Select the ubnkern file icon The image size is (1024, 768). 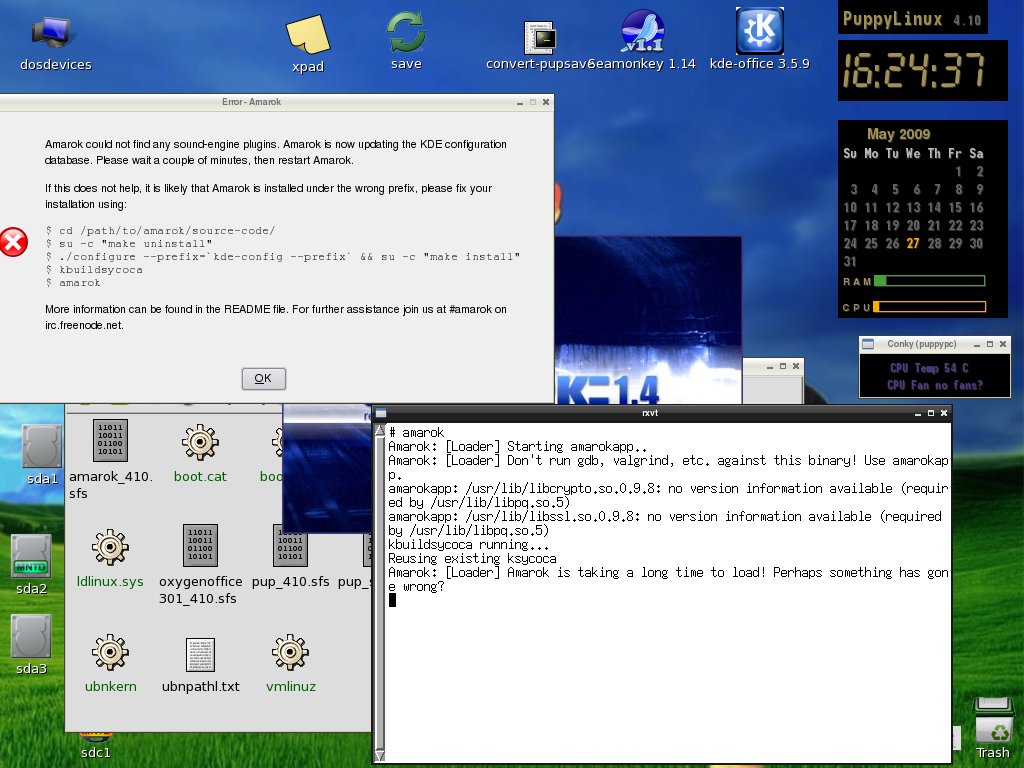click(110, 652)
